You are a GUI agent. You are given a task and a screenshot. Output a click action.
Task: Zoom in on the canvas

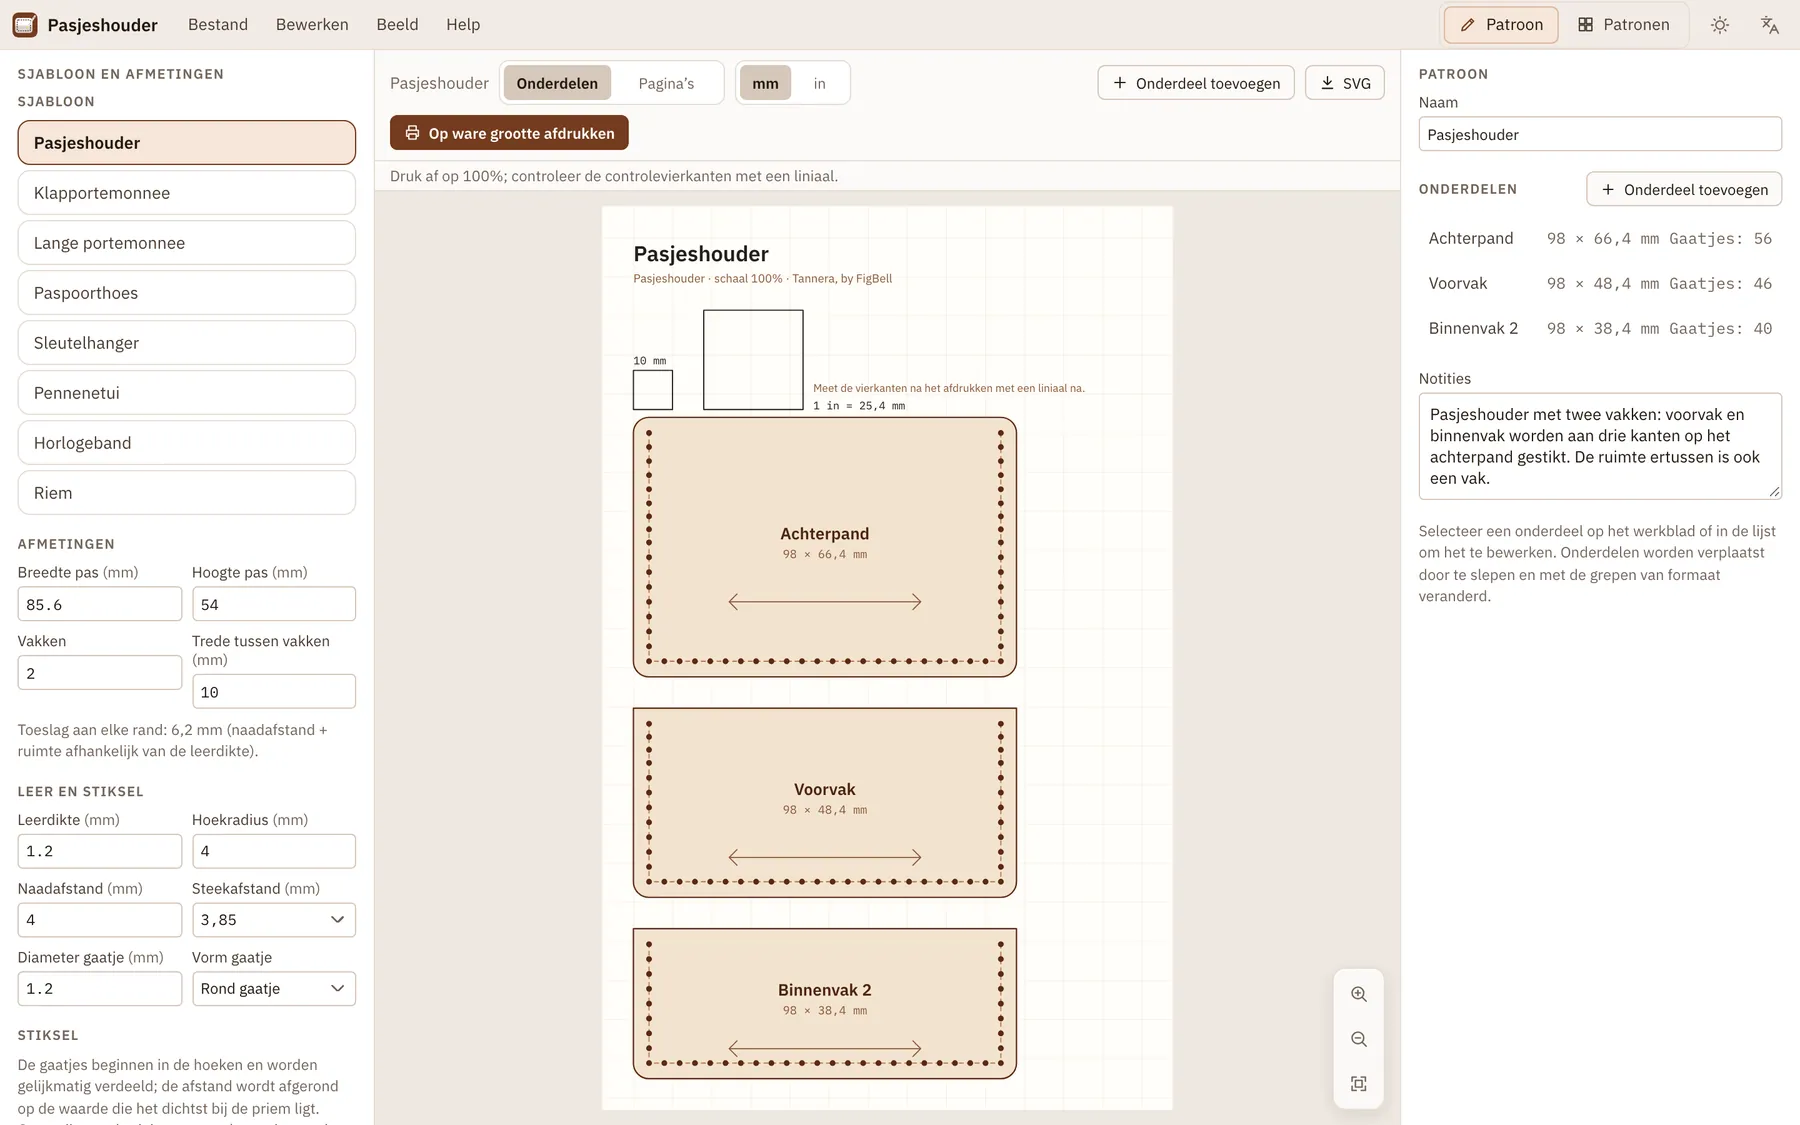(x=1359, y=994)
